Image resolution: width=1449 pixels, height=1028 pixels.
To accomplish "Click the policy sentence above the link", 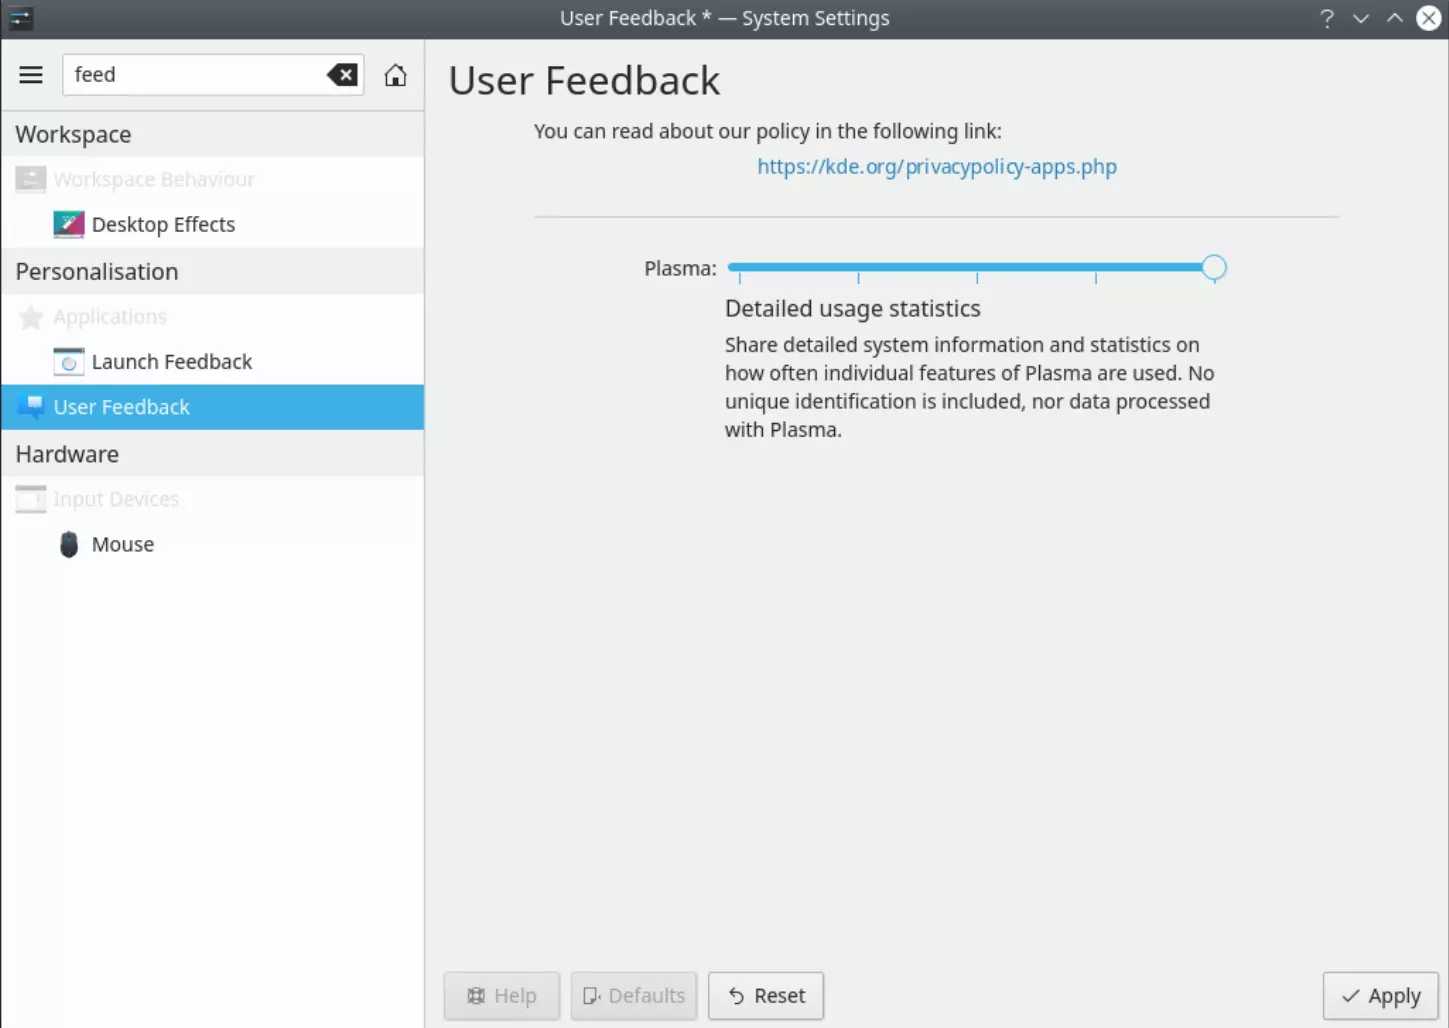I will click(x=768, y=131).
